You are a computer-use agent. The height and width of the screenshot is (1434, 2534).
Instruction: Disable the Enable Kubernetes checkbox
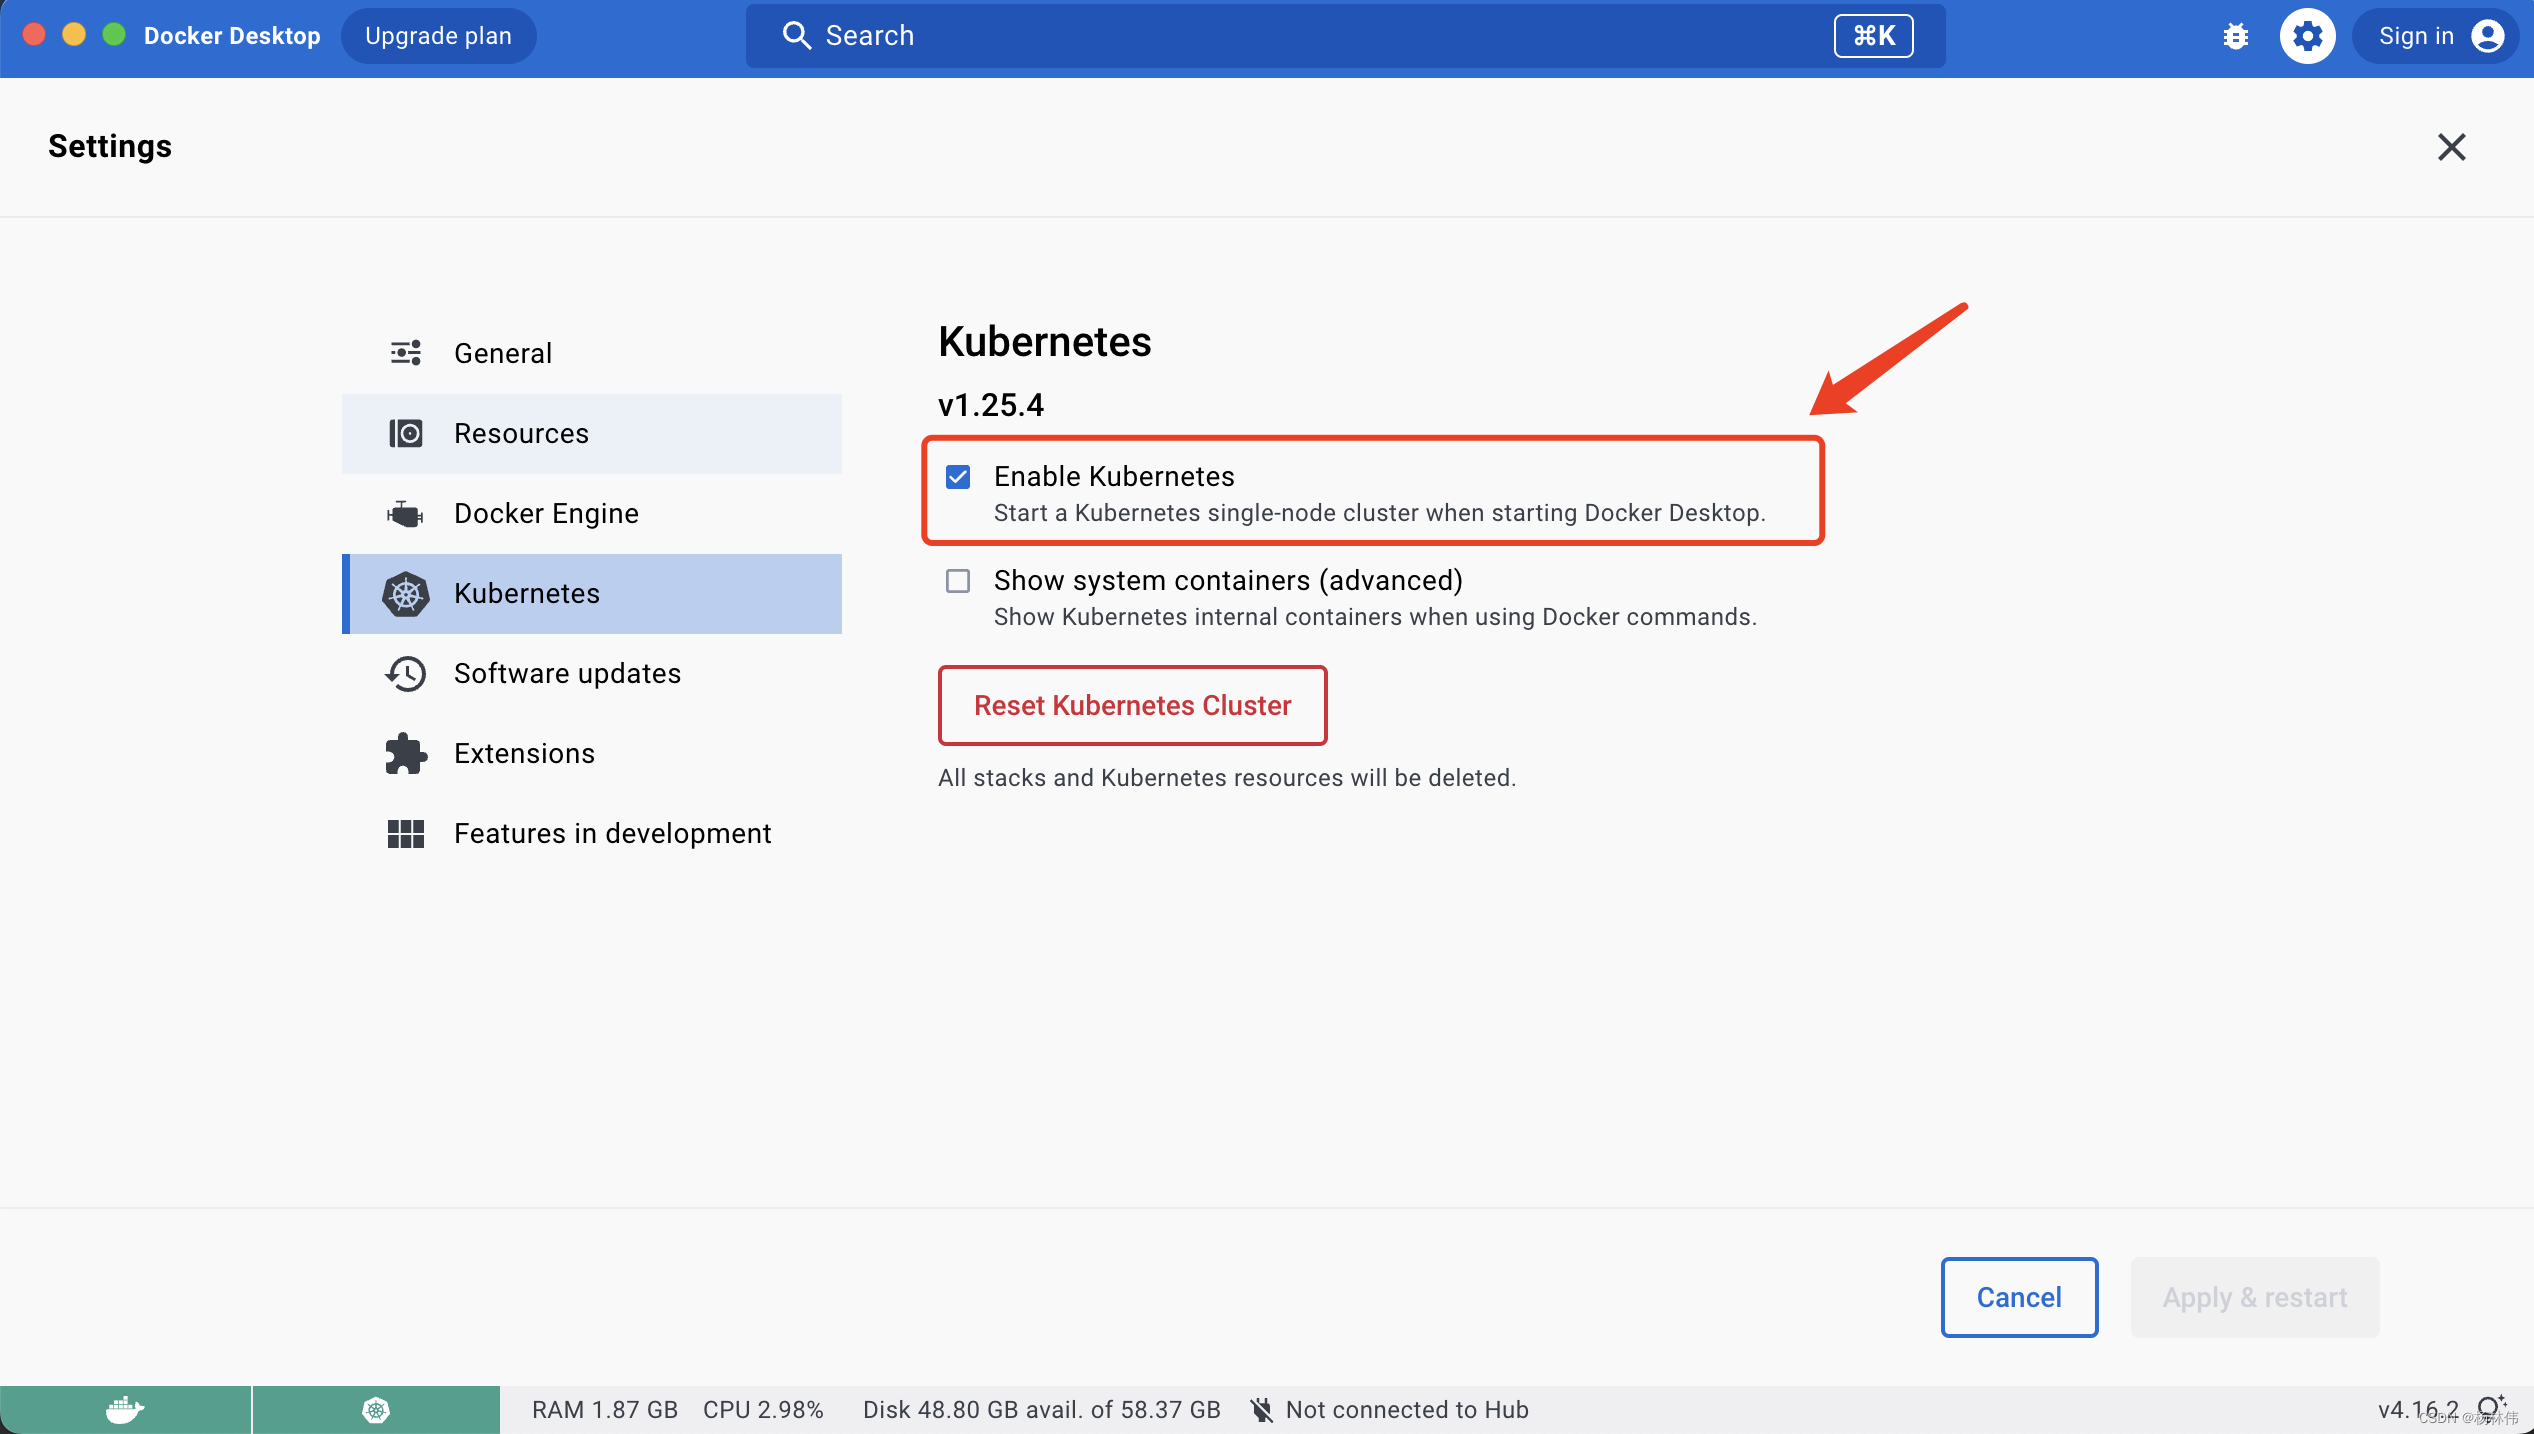(957, 477)
